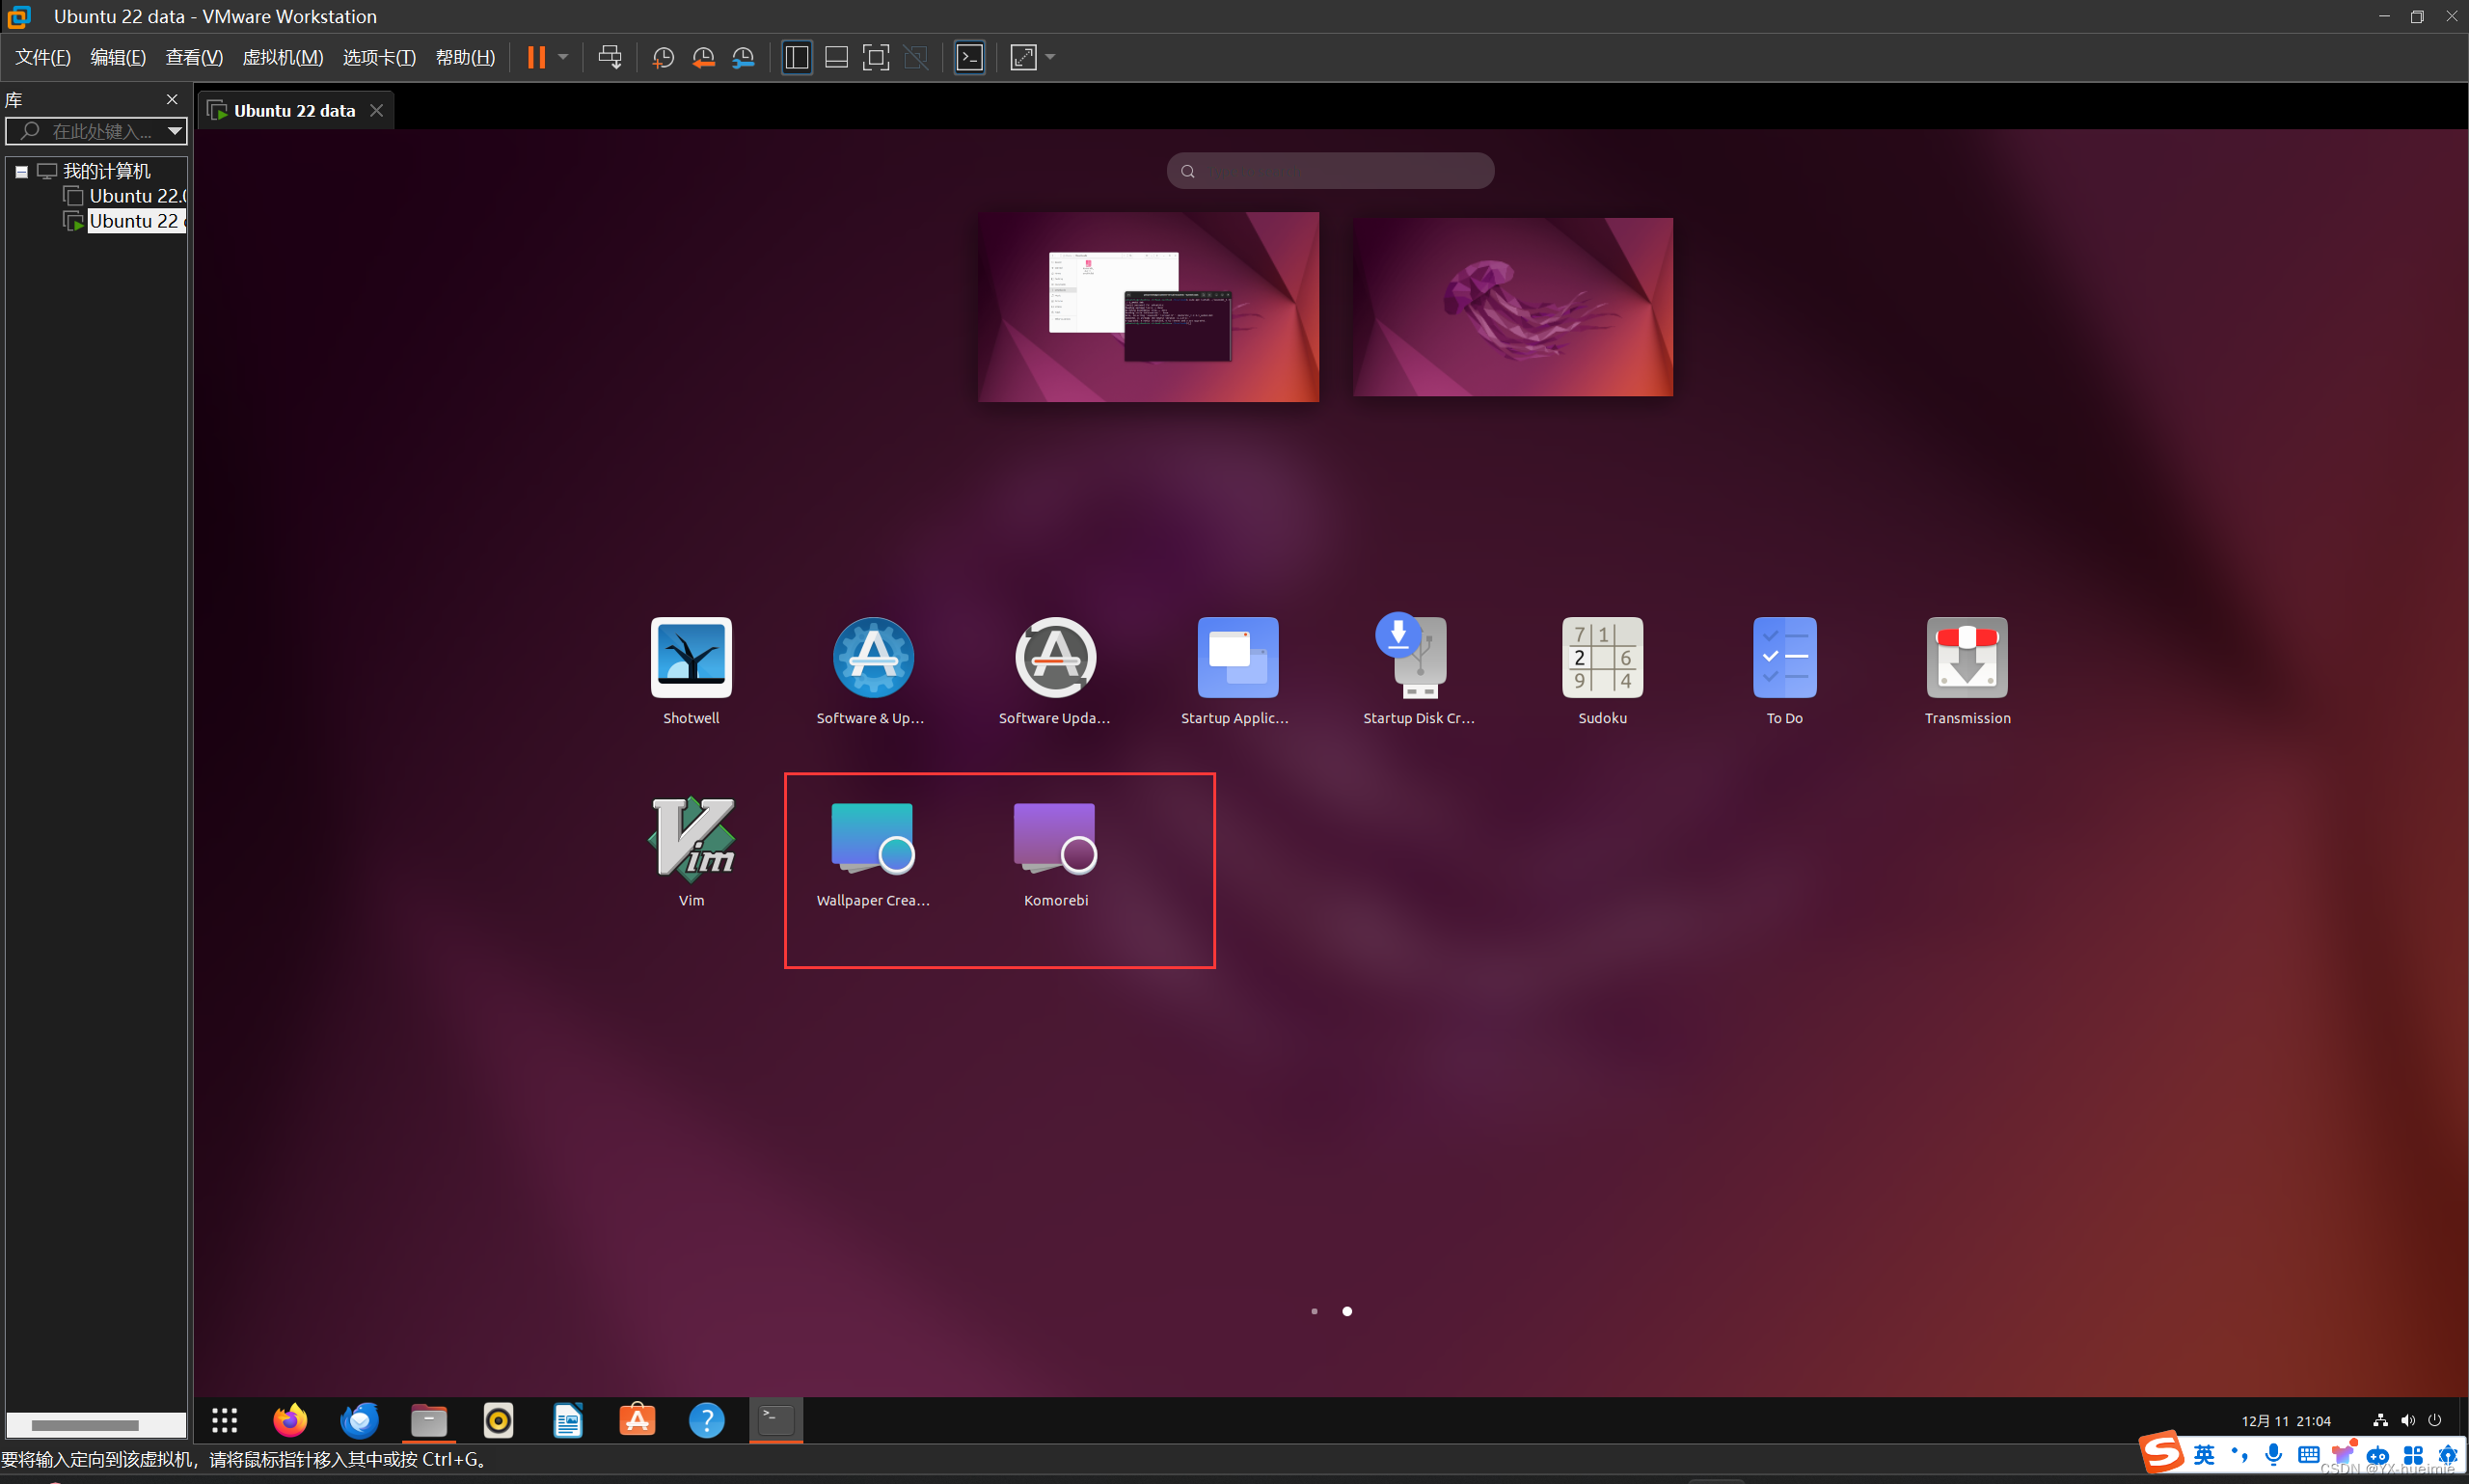Switch to the Ubuntu 22 data tab
The image size is (2469, 1484).
293,110
